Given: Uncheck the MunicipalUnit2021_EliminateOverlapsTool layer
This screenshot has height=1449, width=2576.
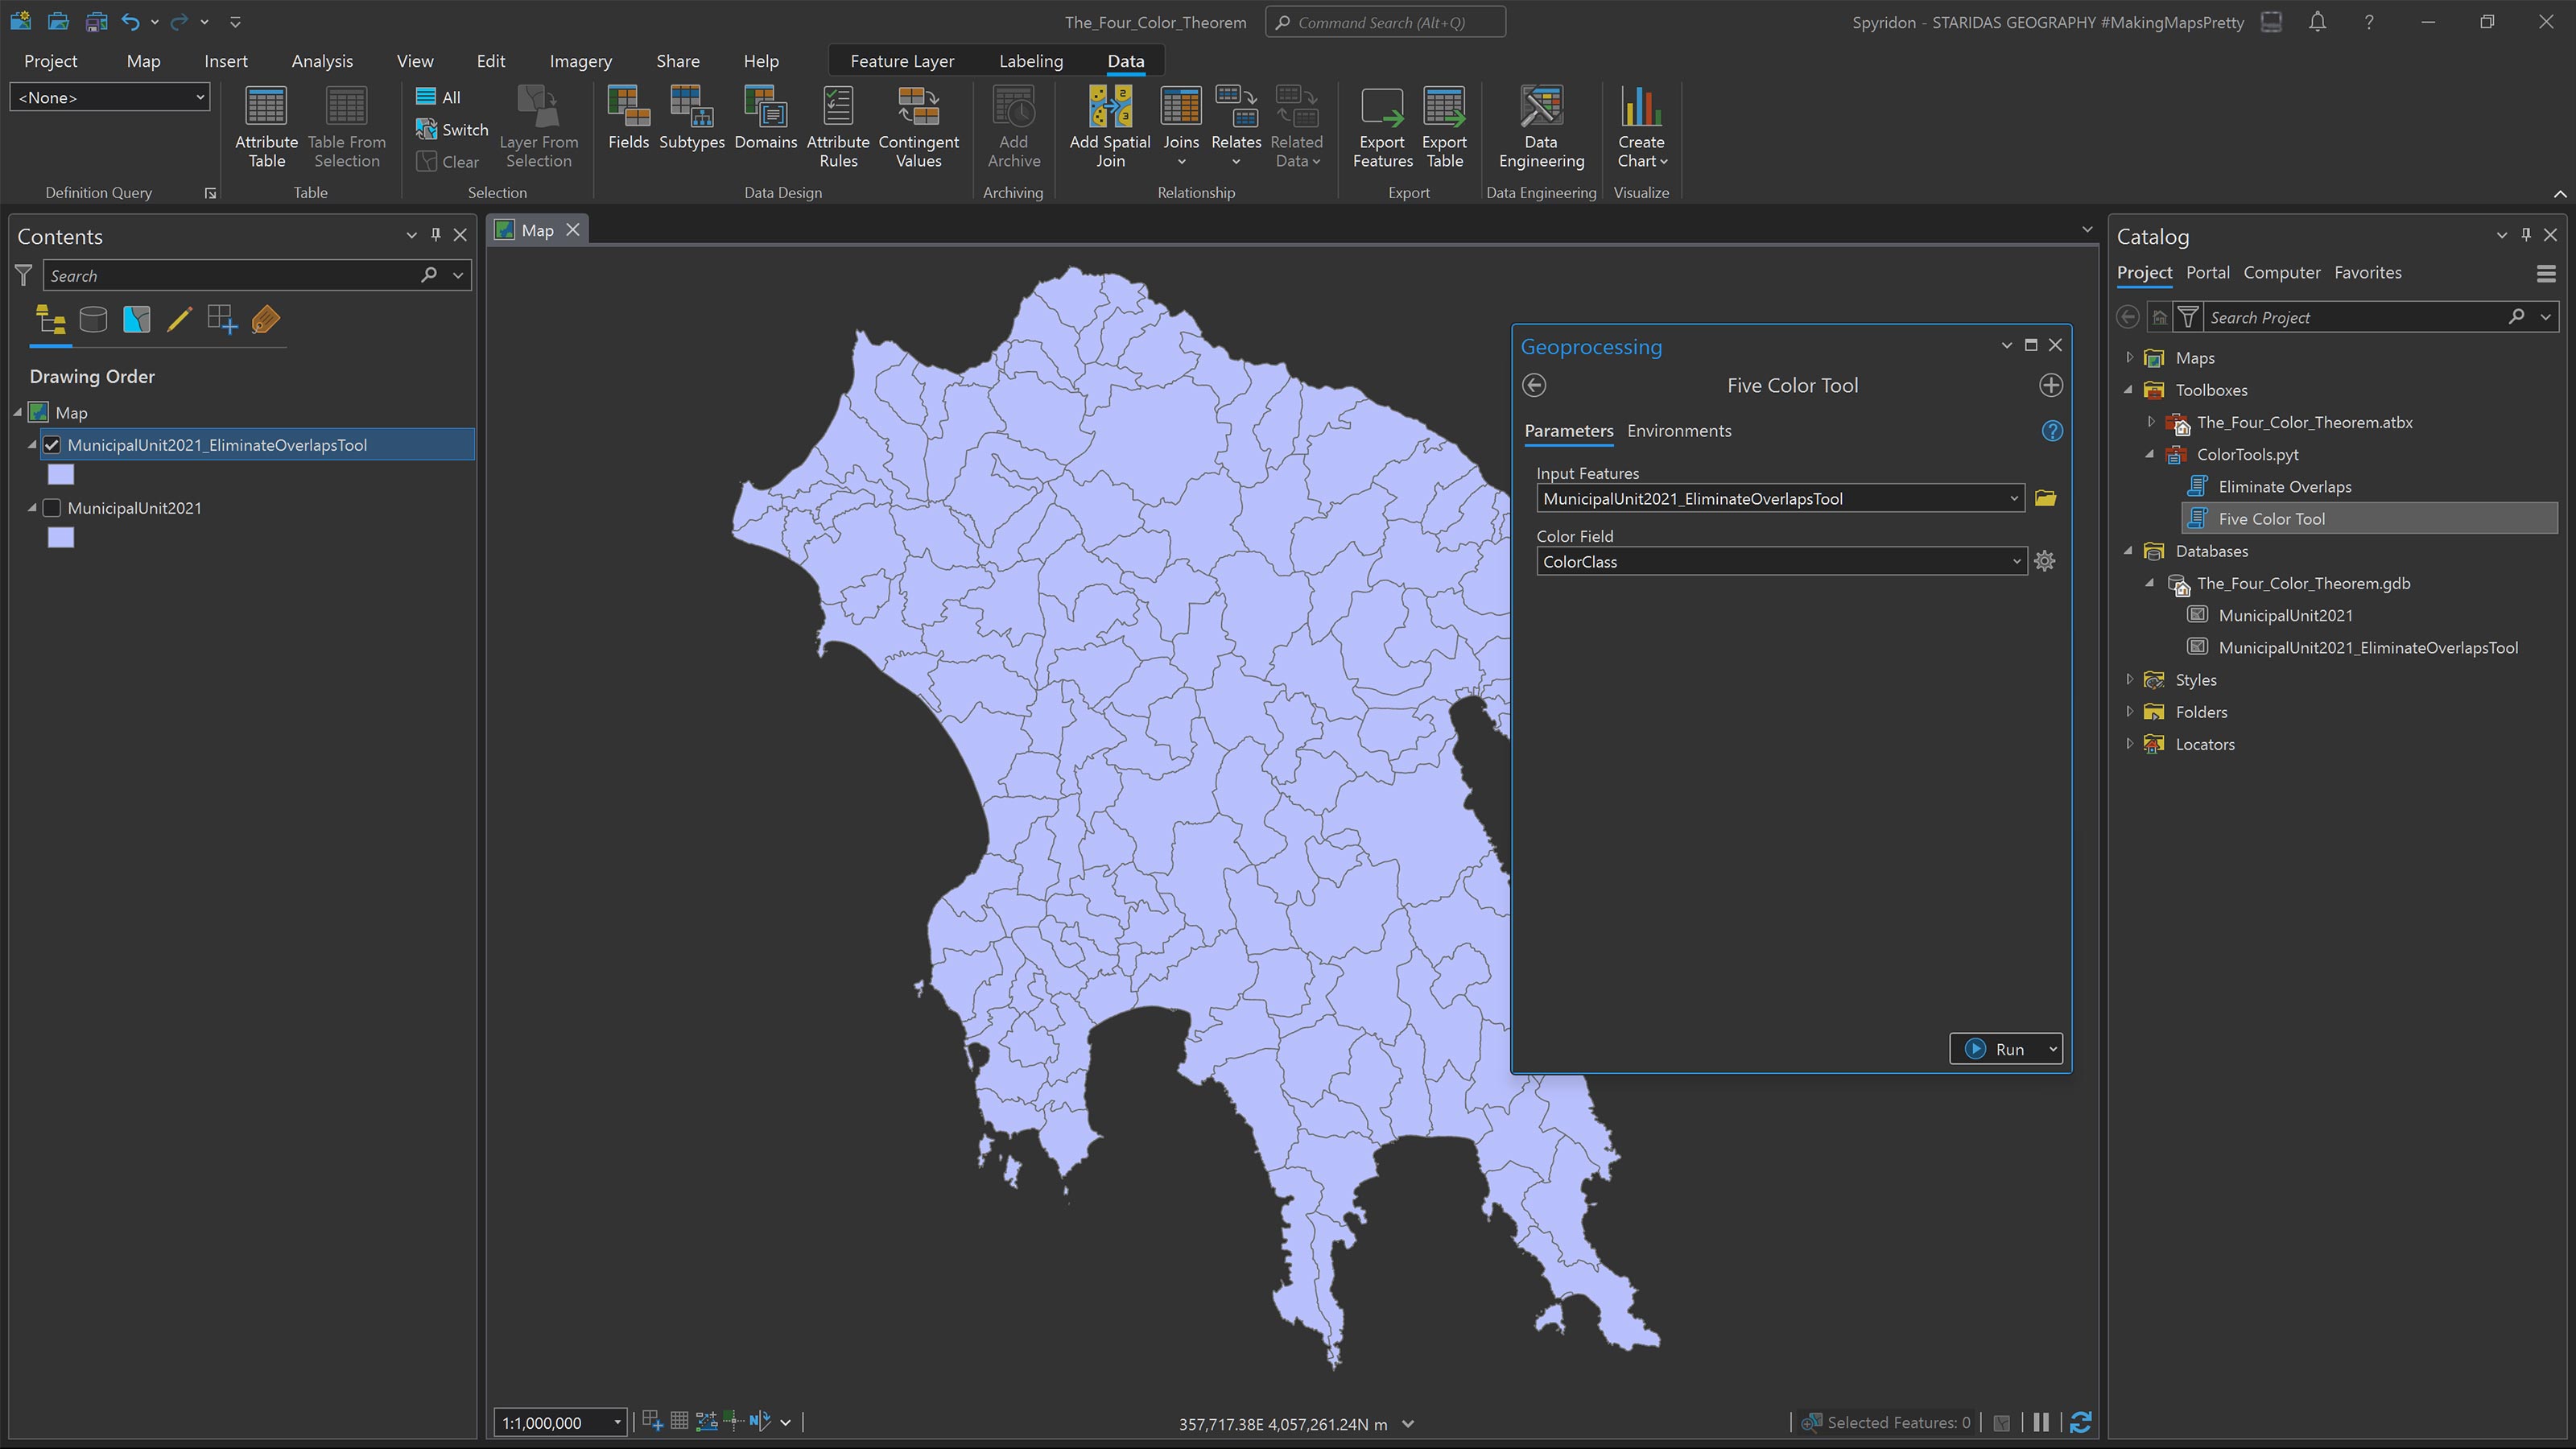Looking at the screenshot, I should pos(52,445).
